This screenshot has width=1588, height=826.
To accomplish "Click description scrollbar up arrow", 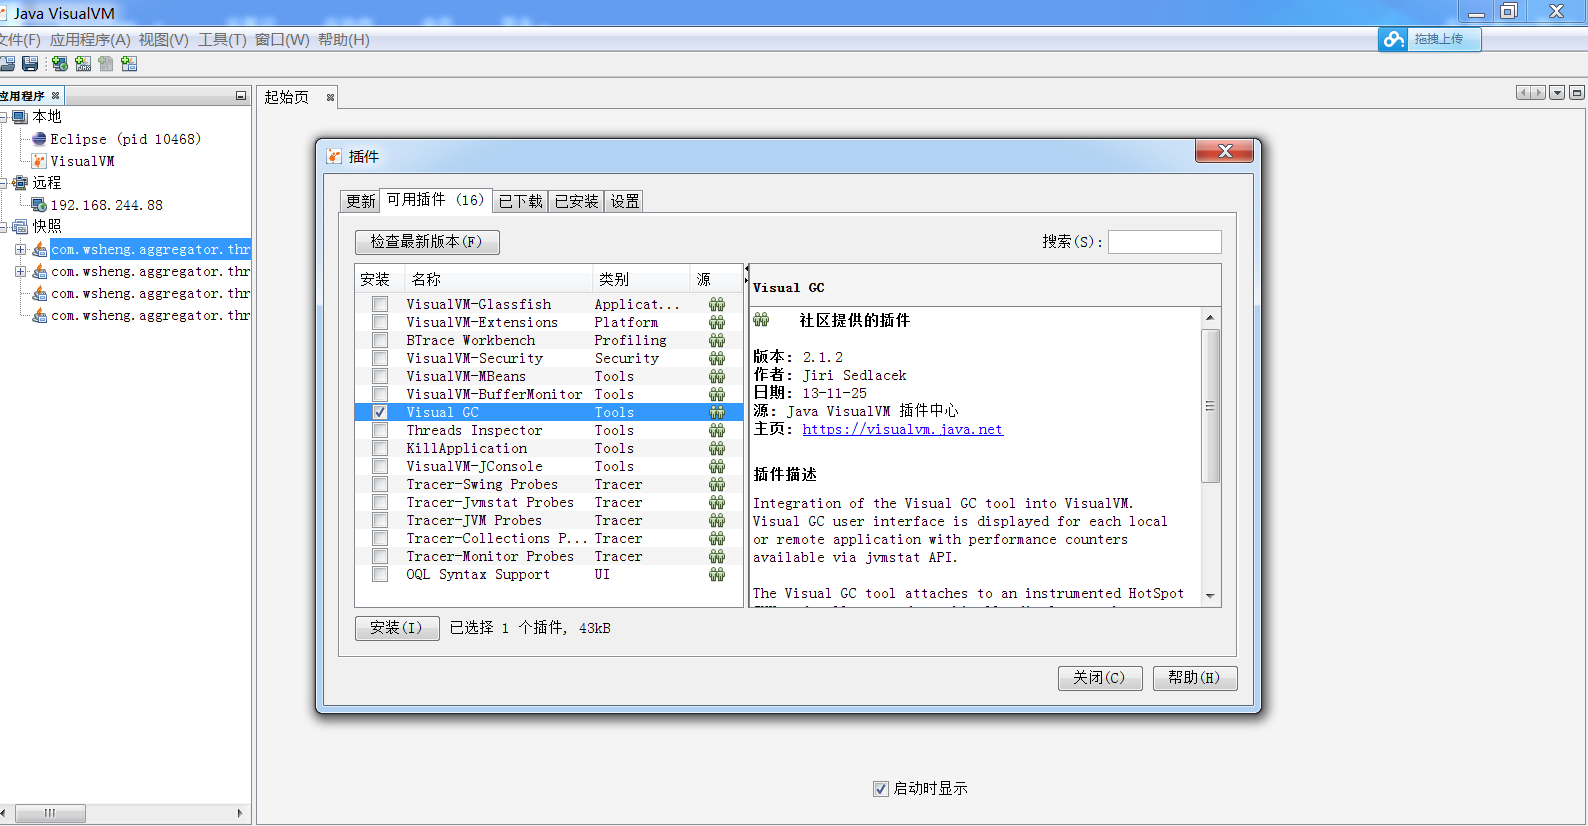I will (1210, 317).
